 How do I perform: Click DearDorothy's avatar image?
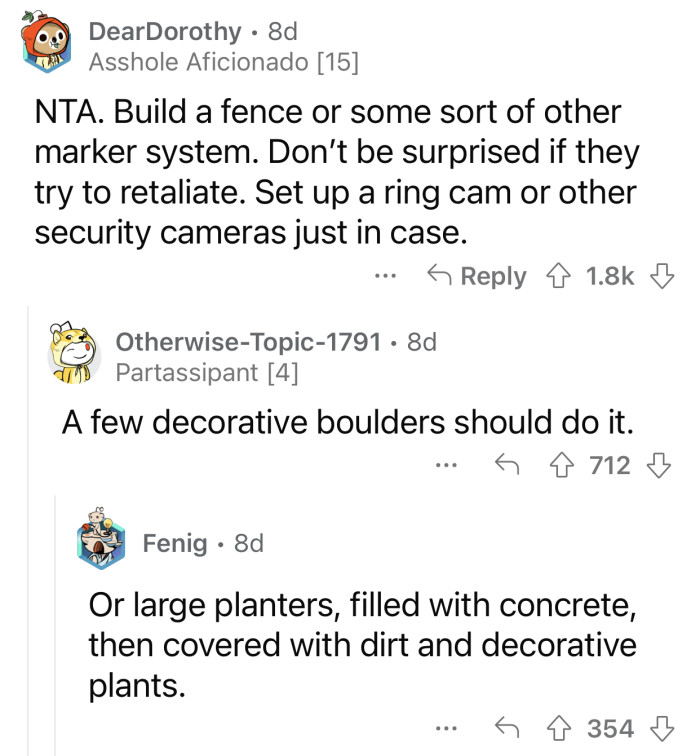click(49, 45)
